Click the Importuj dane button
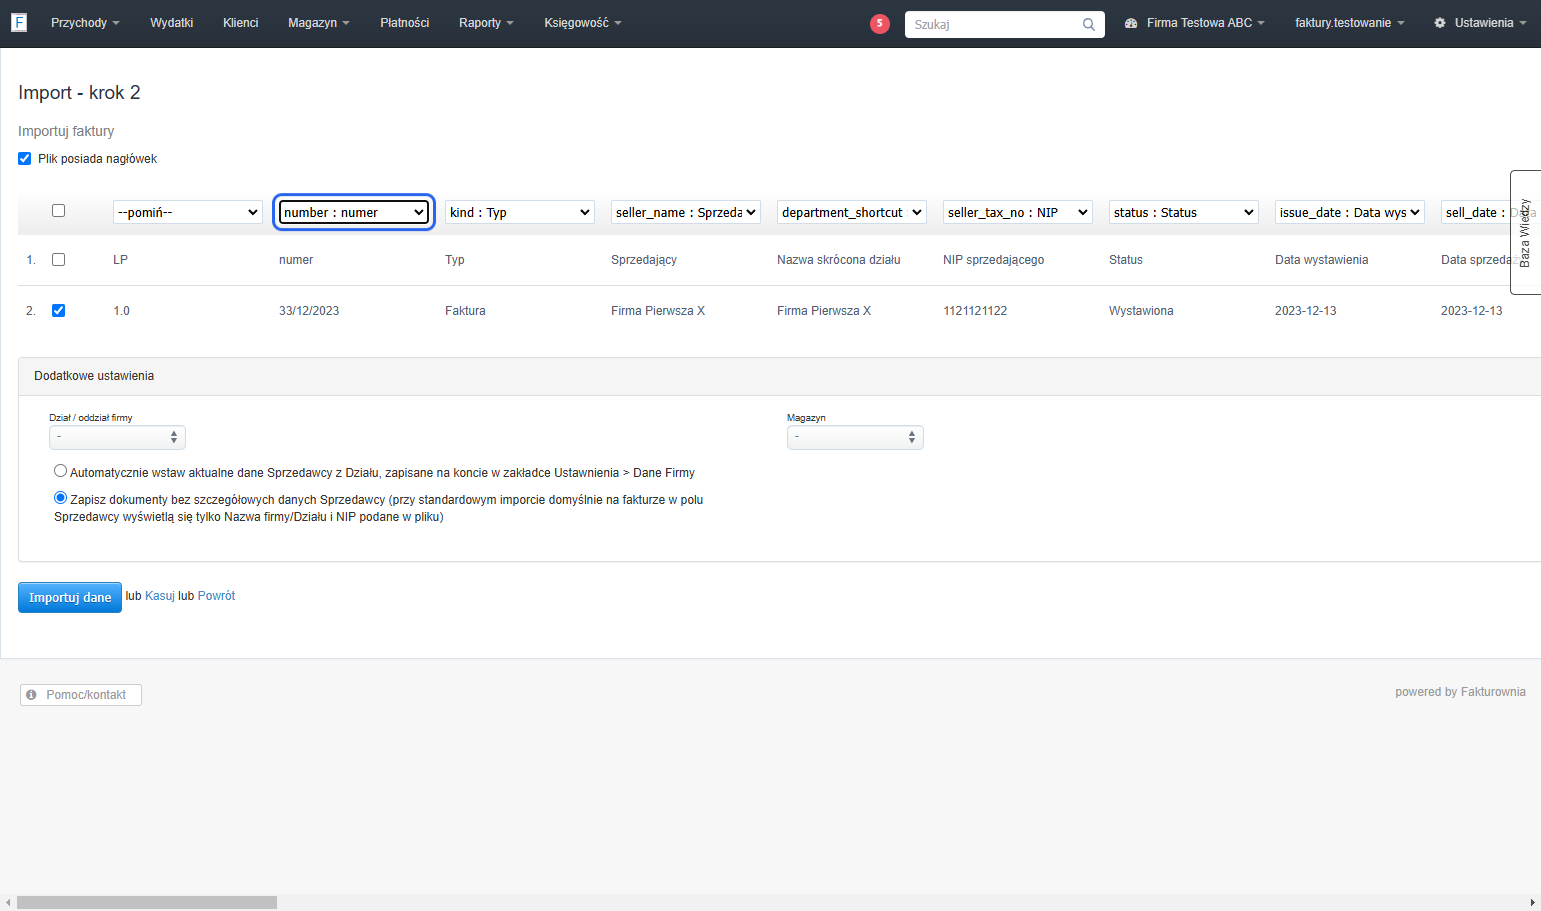The width and height of the screenshot is (1541, 911). 70,597
